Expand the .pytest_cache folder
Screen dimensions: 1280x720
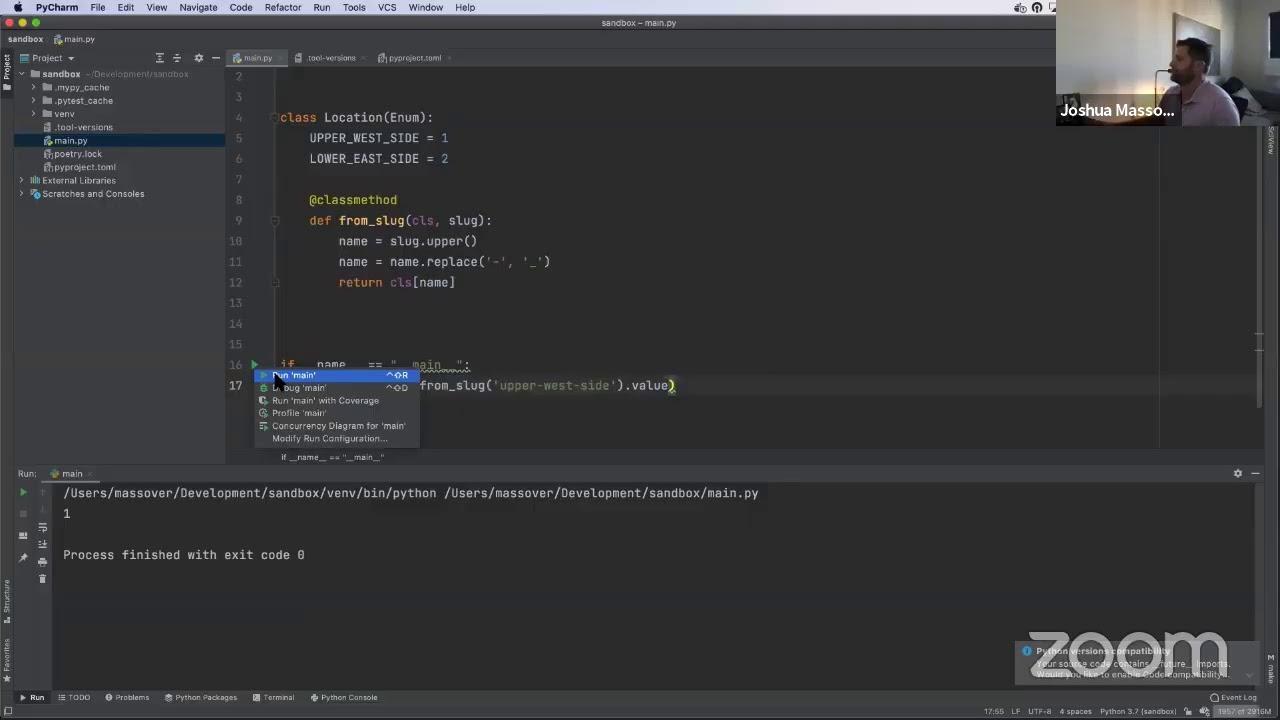pyautogui.click(x=34, y=101)
